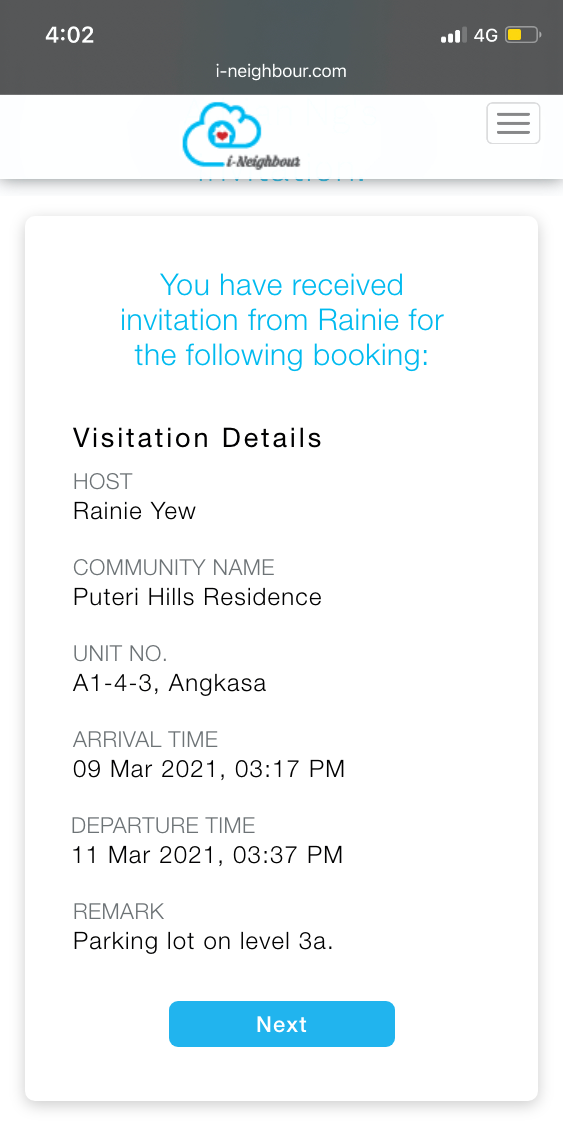The width and height of the screenshot is (563, 1140).
Task: Tap the HOST field label
Action: [x=103, y=481]
